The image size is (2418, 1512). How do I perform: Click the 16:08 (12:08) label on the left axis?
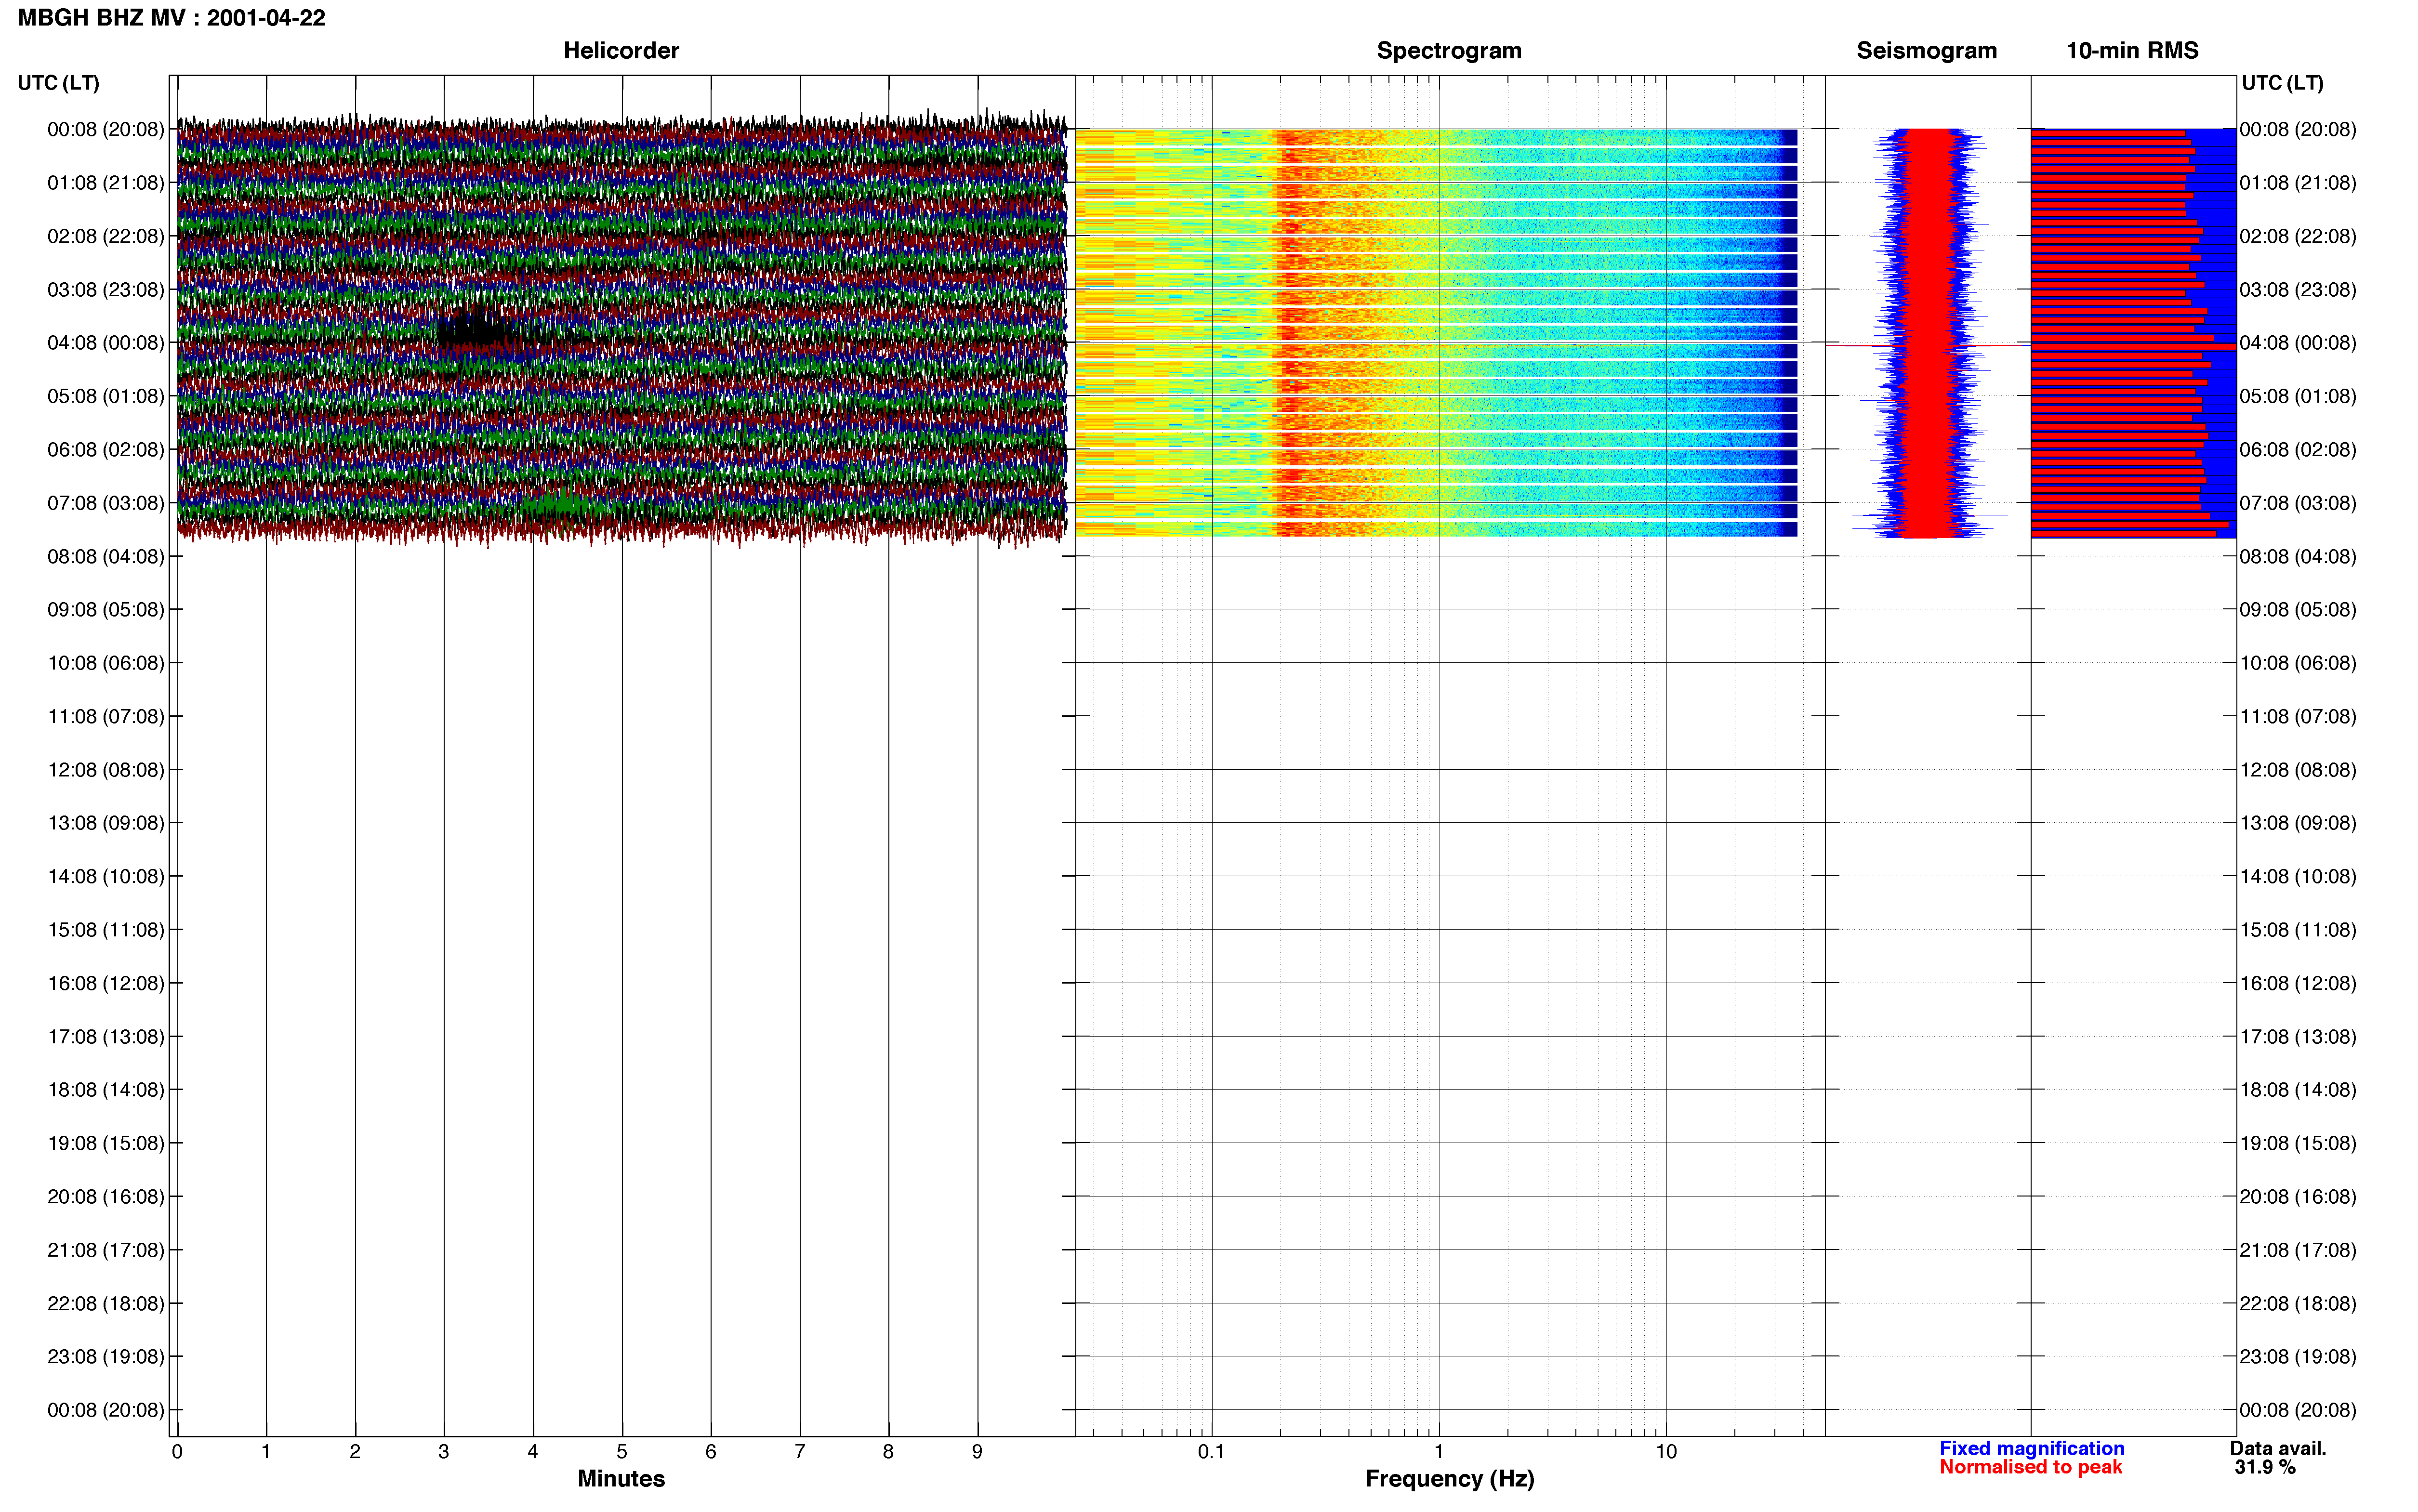point(106,983)
